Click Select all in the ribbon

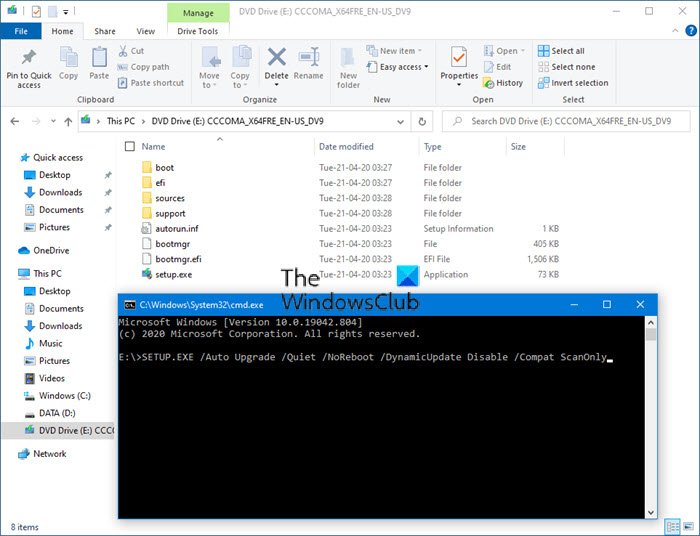coord(561,51)
